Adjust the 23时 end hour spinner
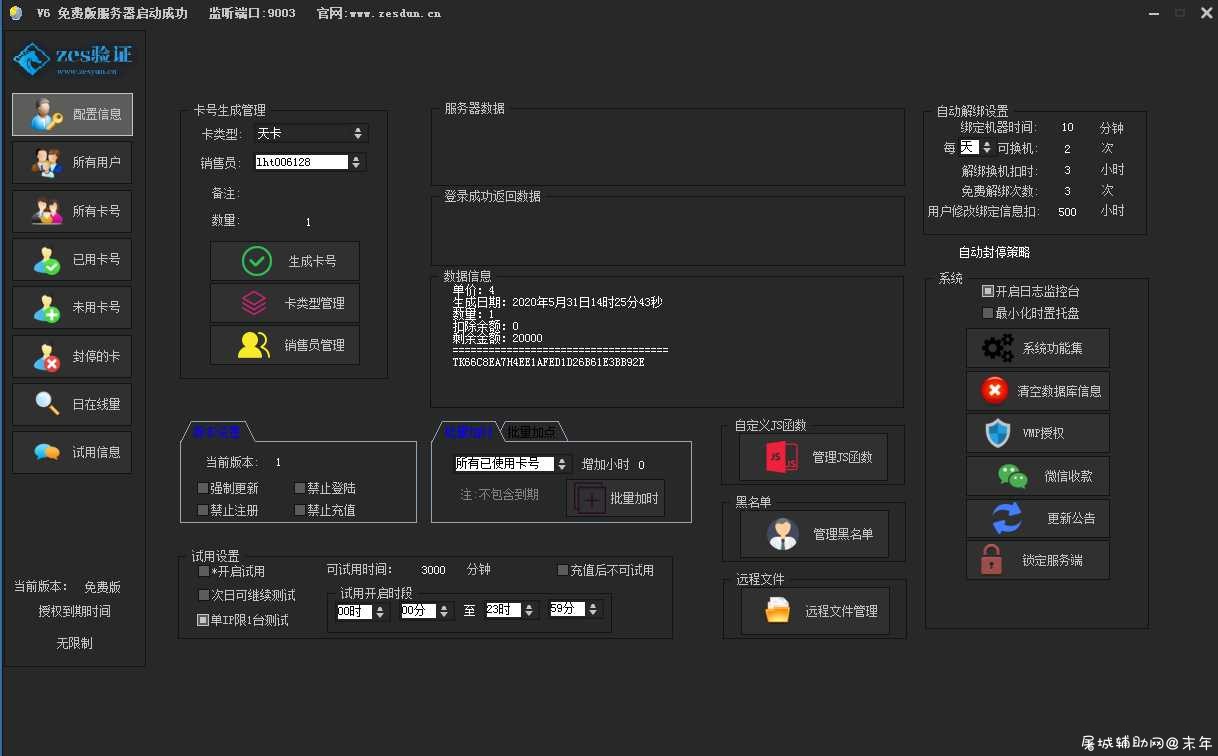 point(512,609)
